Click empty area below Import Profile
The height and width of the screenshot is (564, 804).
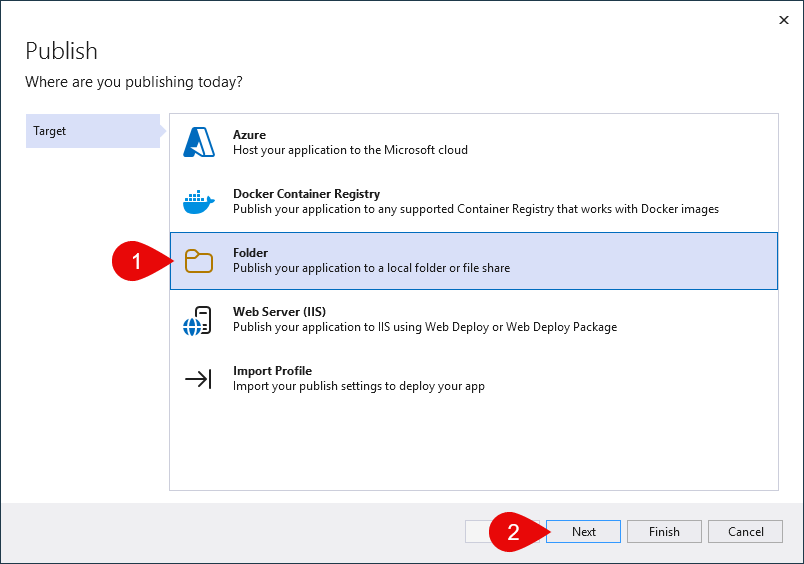click(x=472, y=445)
